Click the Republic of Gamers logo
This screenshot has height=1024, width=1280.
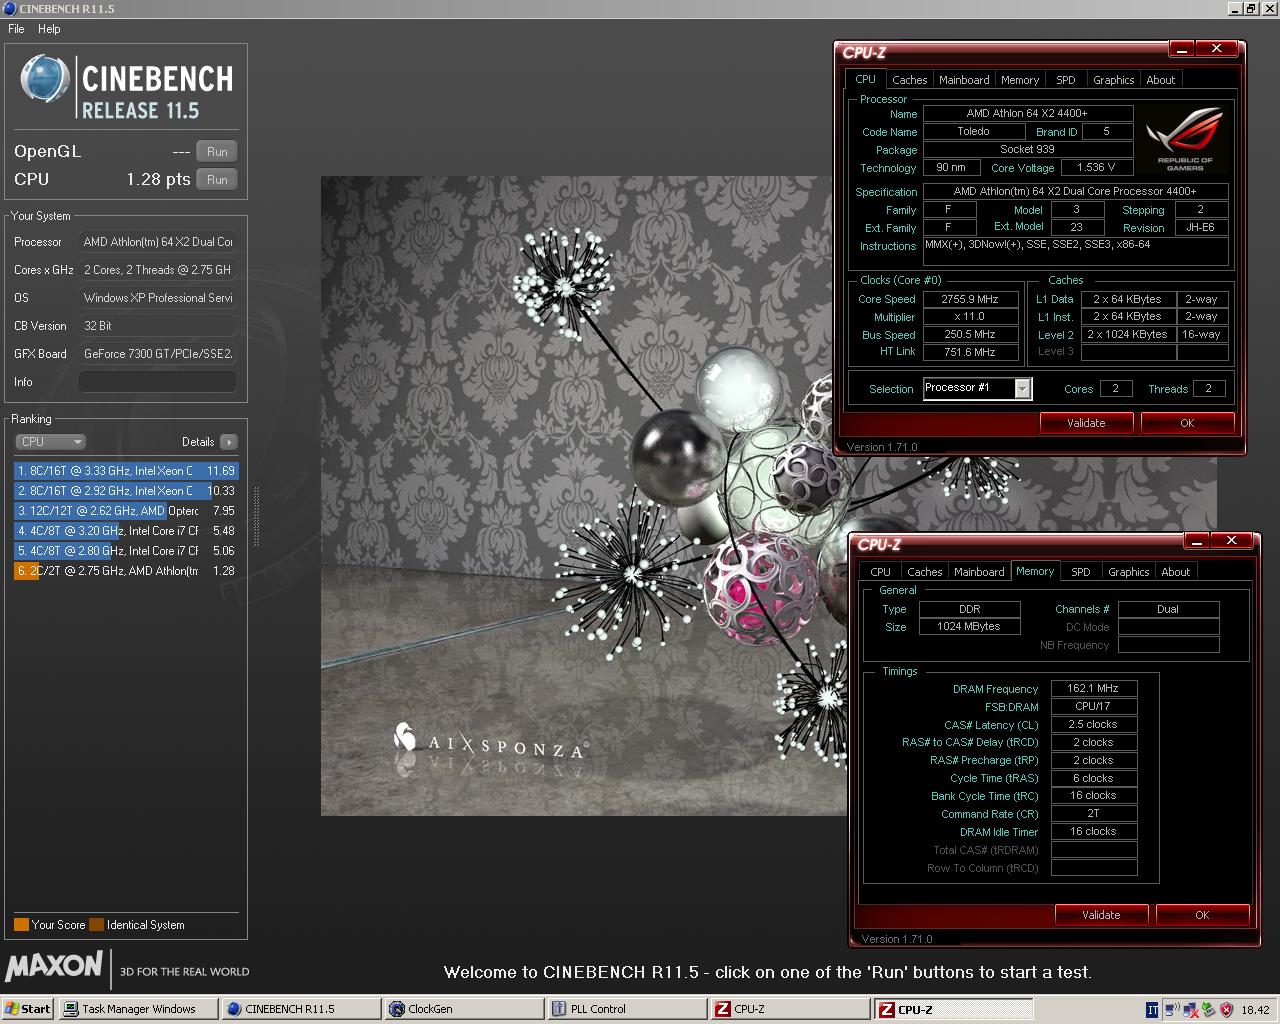(1185, 140)
